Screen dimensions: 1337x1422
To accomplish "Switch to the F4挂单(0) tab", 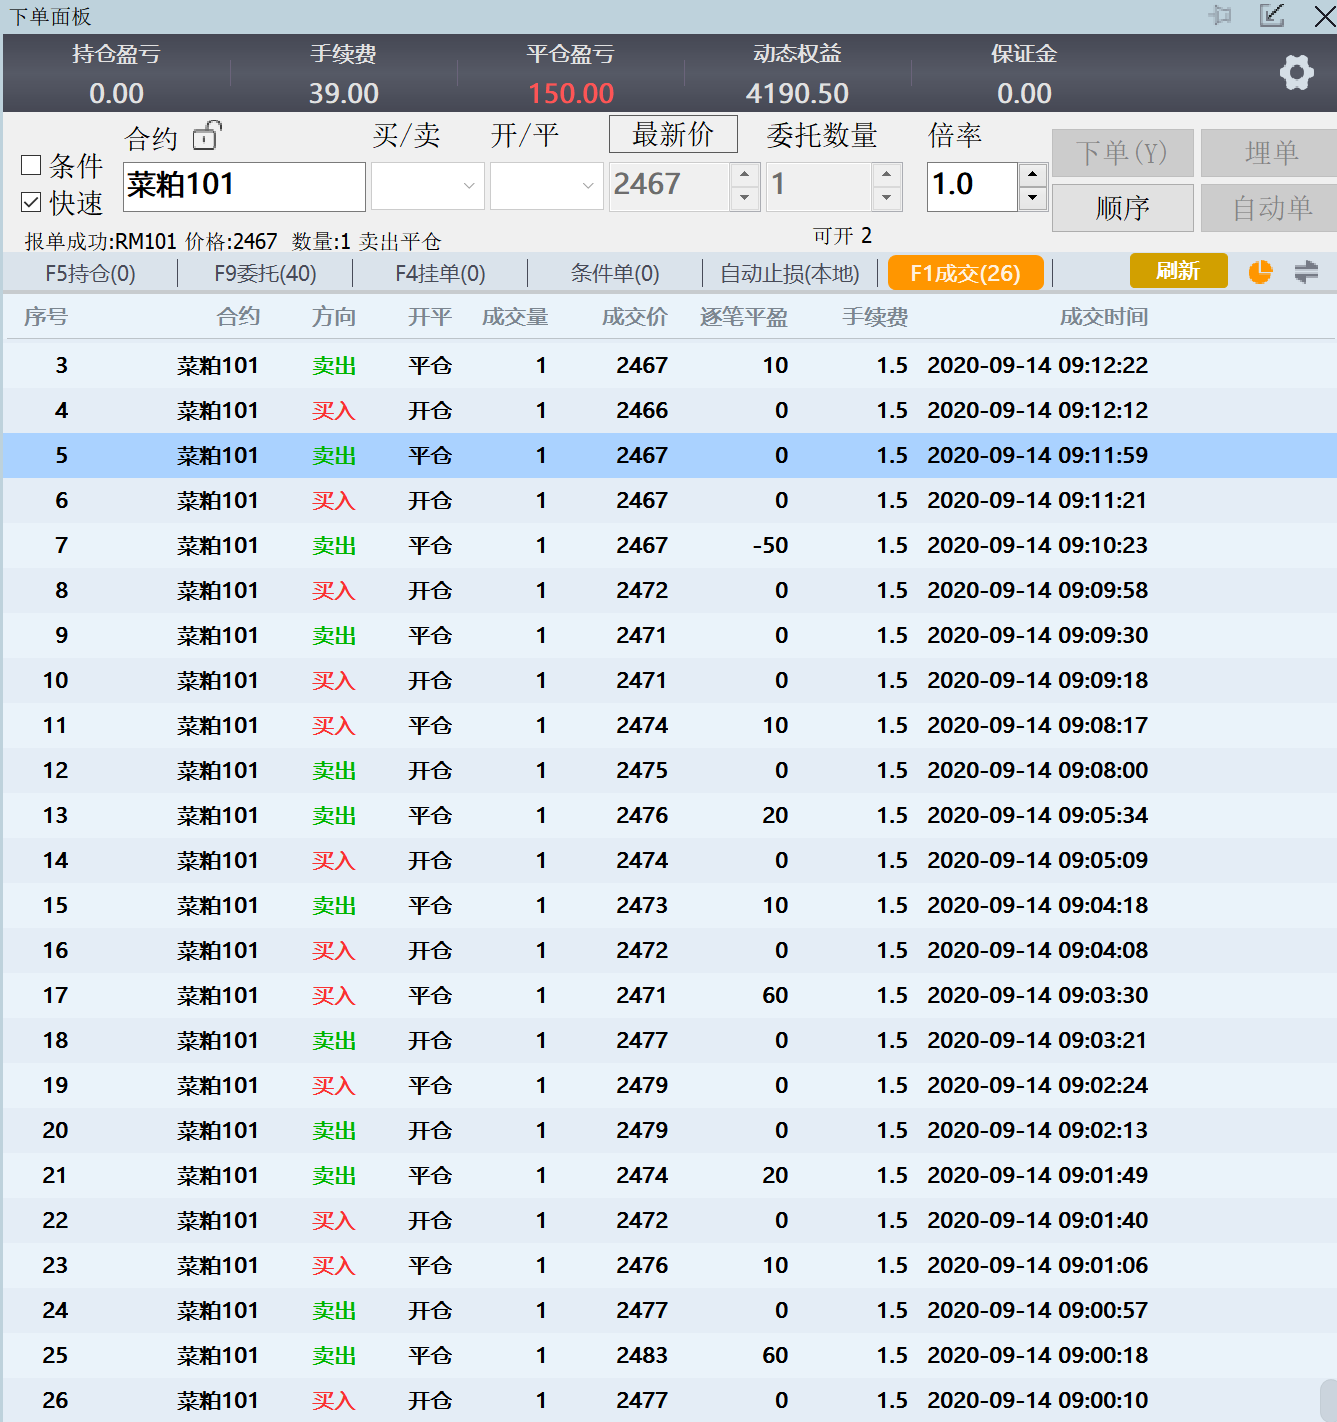I will (x=440, y=273).
